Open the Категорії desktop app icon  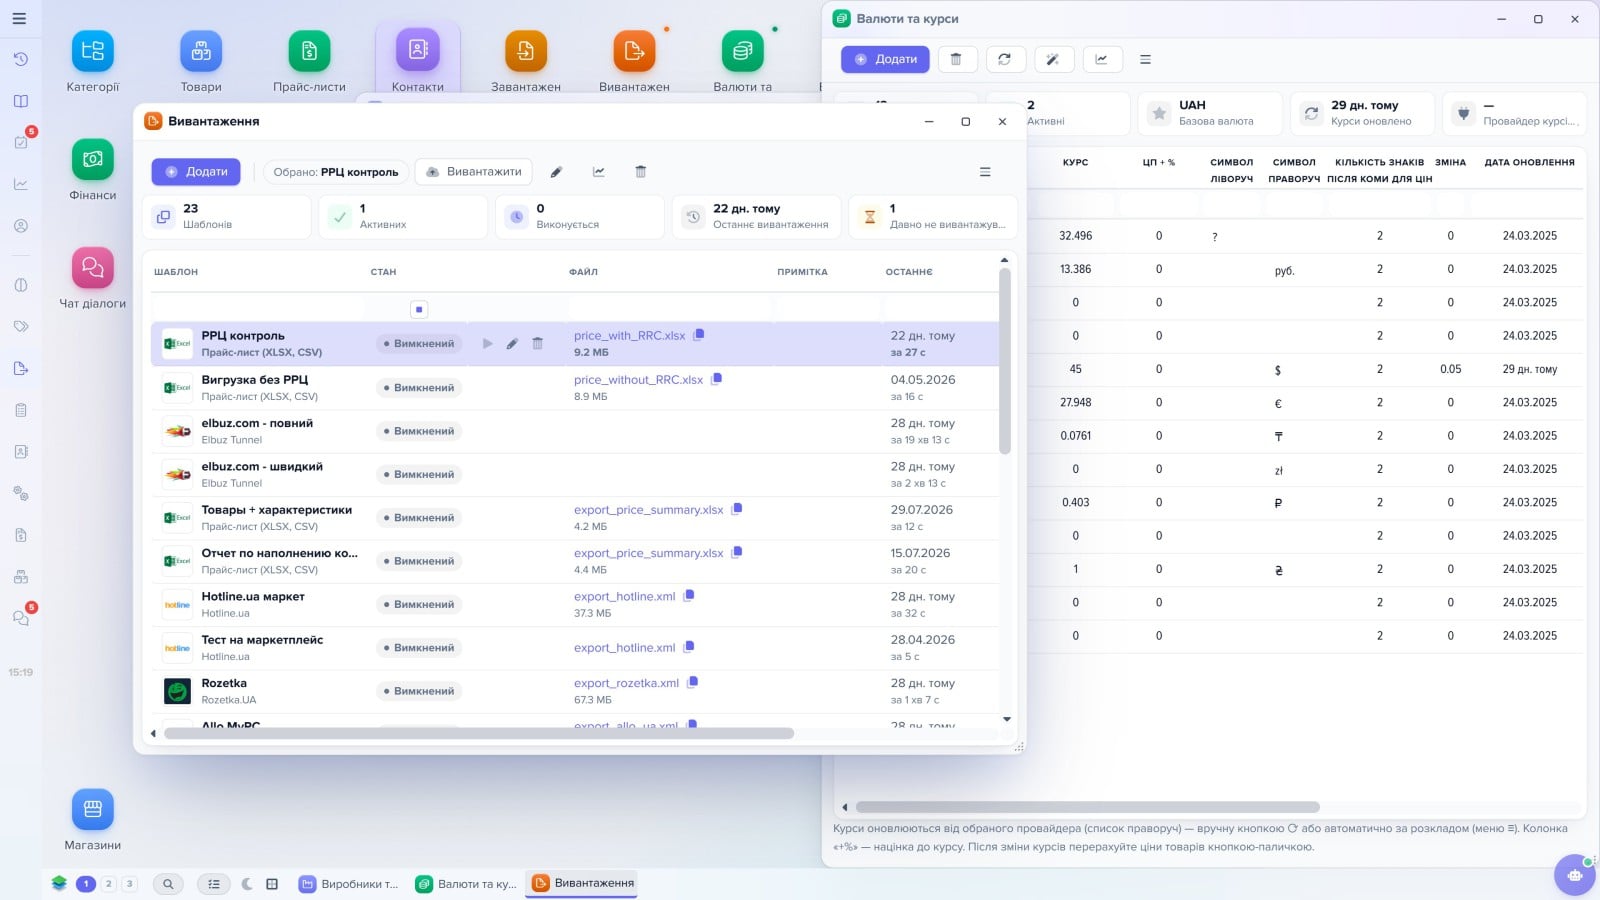click(x=93, y=51)
